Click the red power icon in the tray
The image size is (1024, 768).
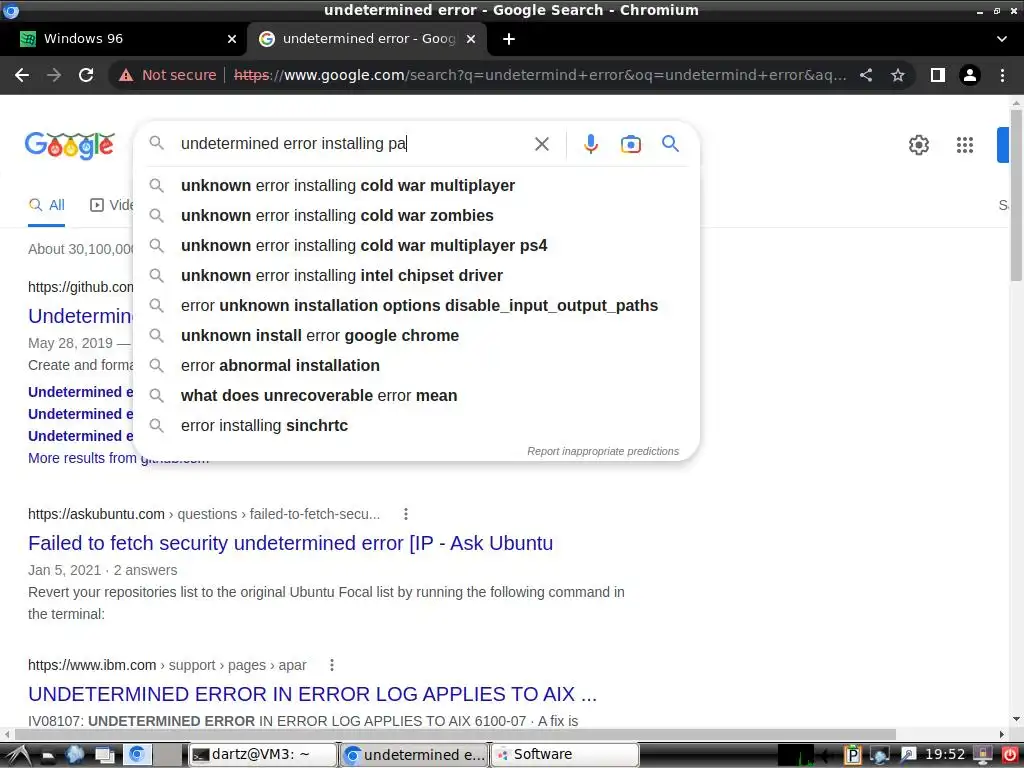1010,755
